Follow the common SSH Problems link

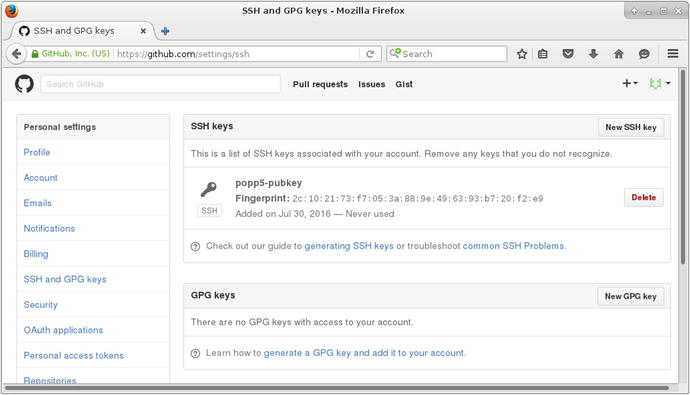(x=513, y=246)
